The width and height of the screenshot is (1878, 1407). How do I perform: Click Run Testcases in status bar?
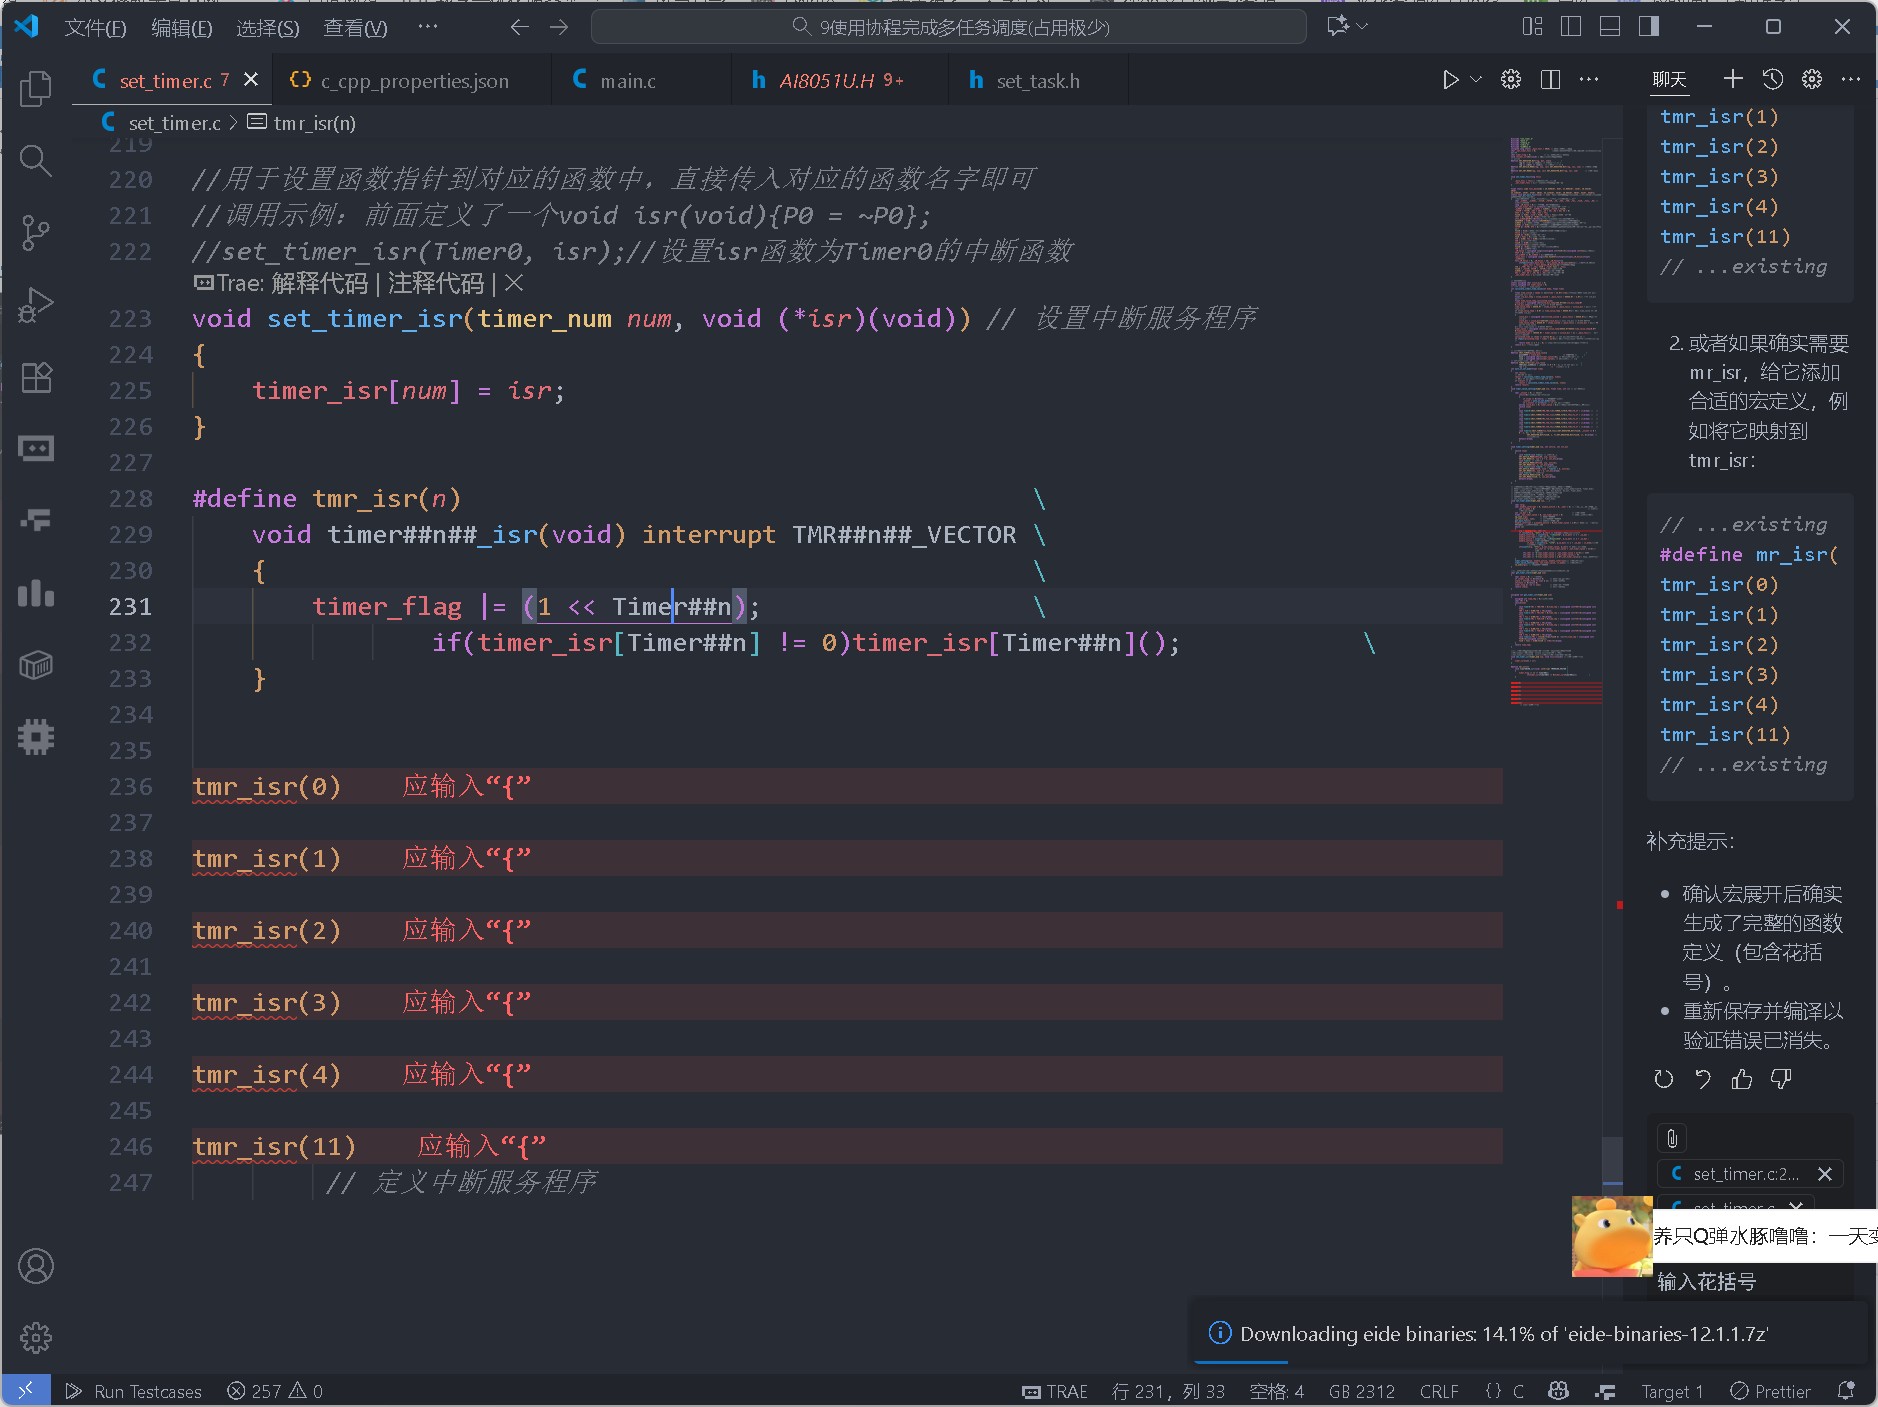tap(147, 1391)
